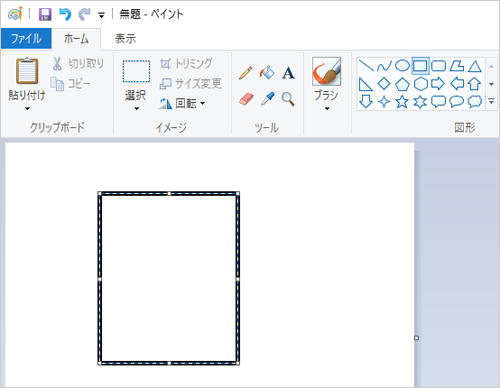Select the Oval shape
The height and width of the screenshot is (388, 500).
[x=402, y=66]
